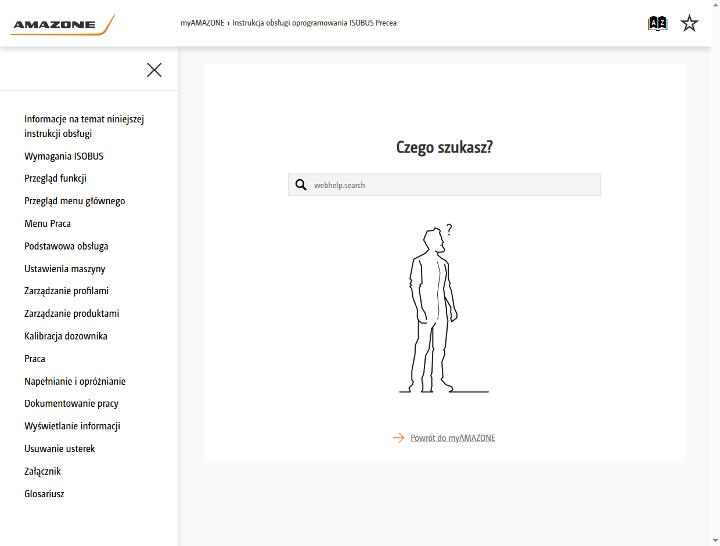Open Glosariusz entry

point(44,494)
